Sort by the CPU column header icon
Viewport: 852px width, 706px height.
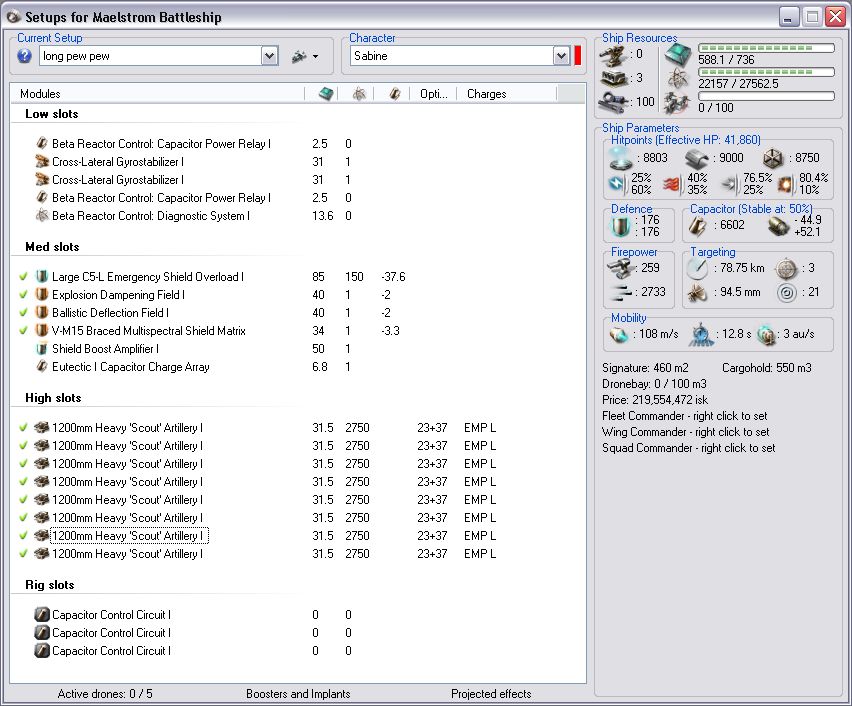point(325,93)
